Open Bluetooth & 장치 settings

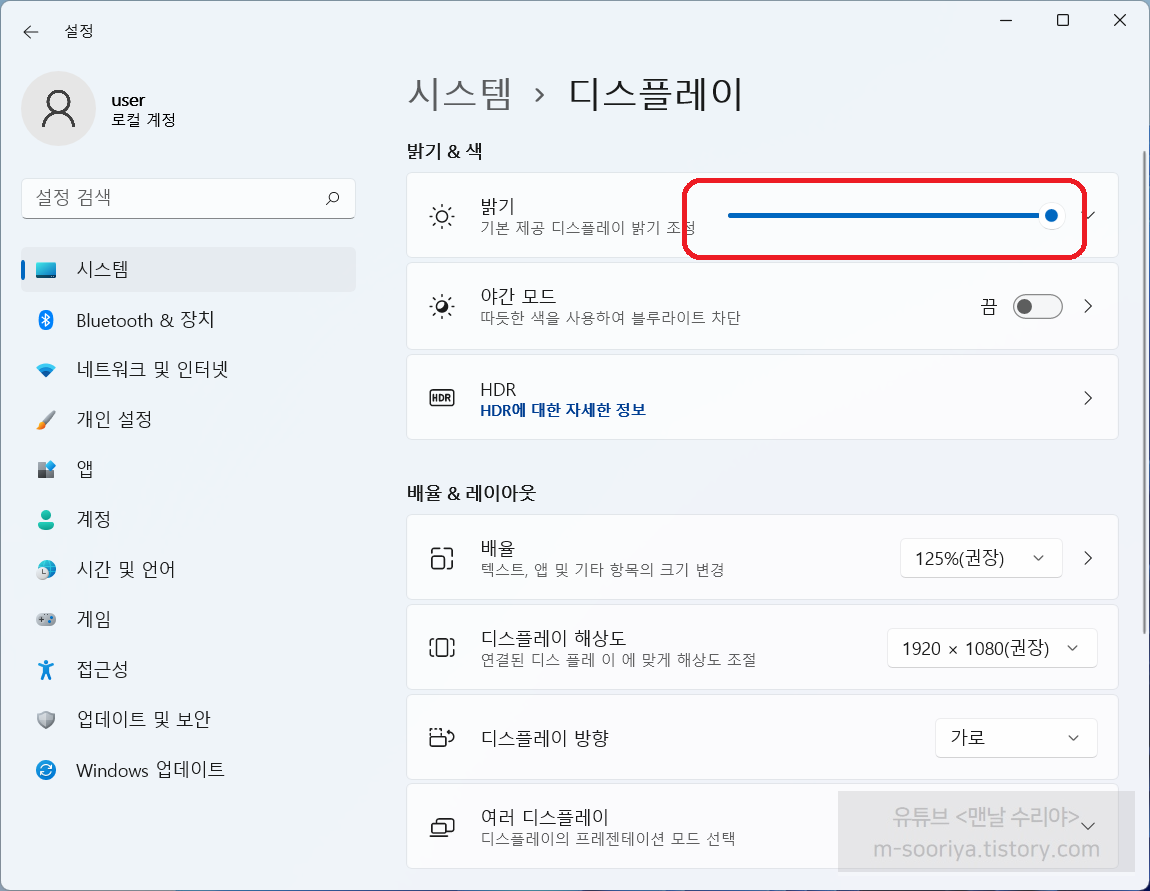145,320
